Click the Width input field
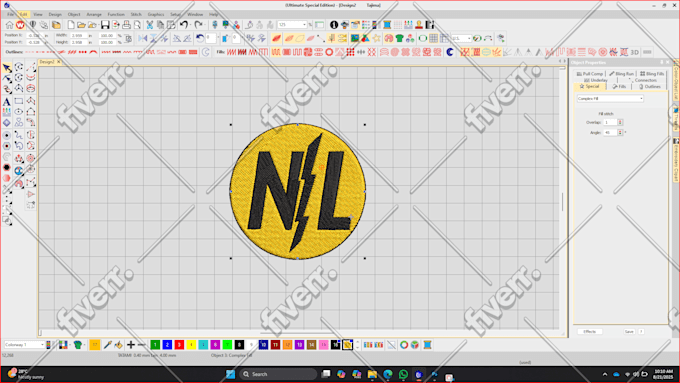Image resolution: width=680 pixels, height=383 pixels. coord(78,36)
